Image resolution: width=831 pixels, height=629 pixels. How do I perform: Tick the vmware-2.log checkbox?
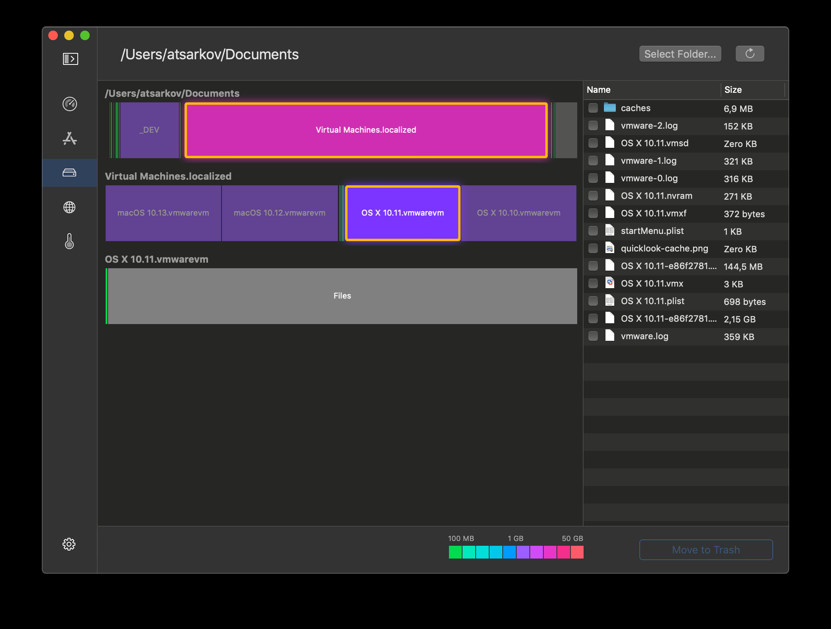(593, 126)
